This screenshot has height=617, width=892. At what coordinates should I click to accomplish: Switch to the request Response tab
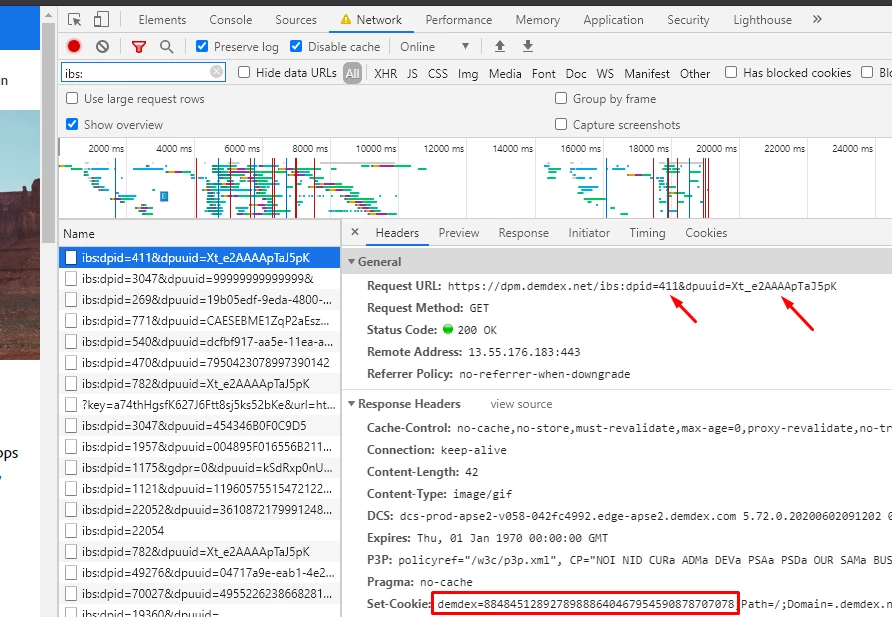pyautogui.click(x=523, y=233)
